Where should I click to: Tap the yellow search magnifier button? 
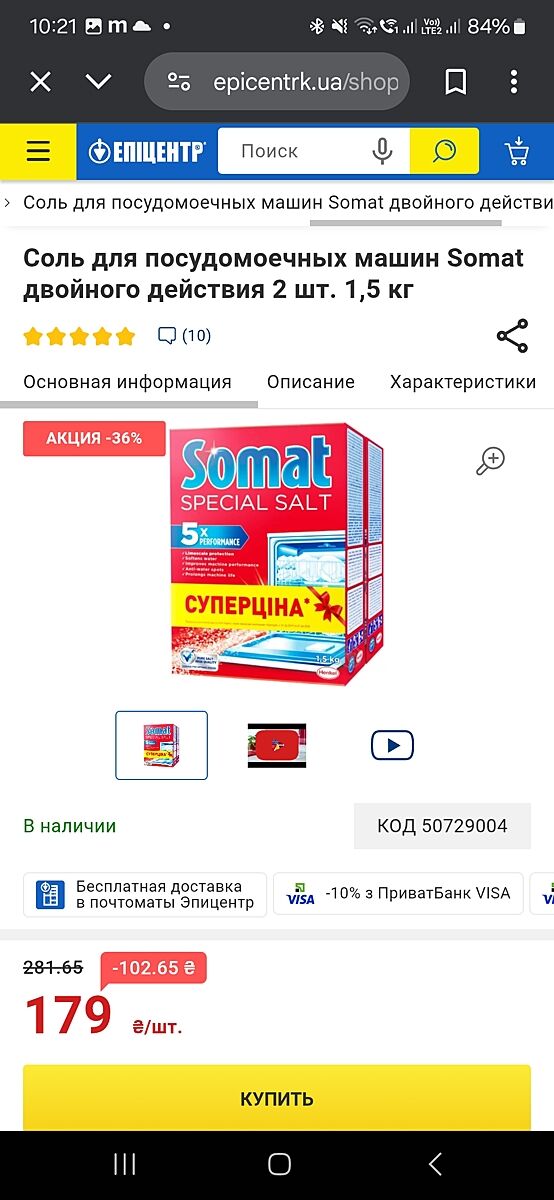444,152
